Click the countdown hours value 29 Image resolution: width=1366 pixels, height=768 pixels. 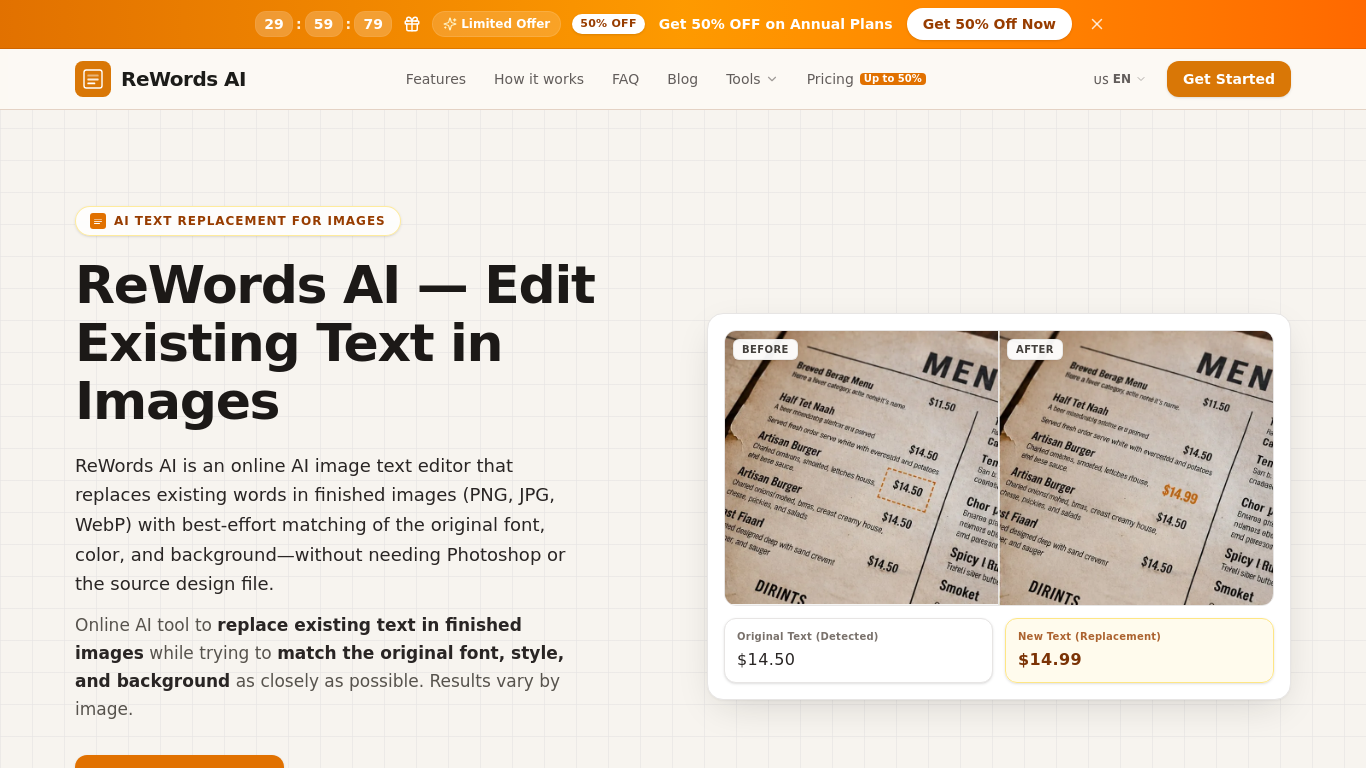point(274,24)
